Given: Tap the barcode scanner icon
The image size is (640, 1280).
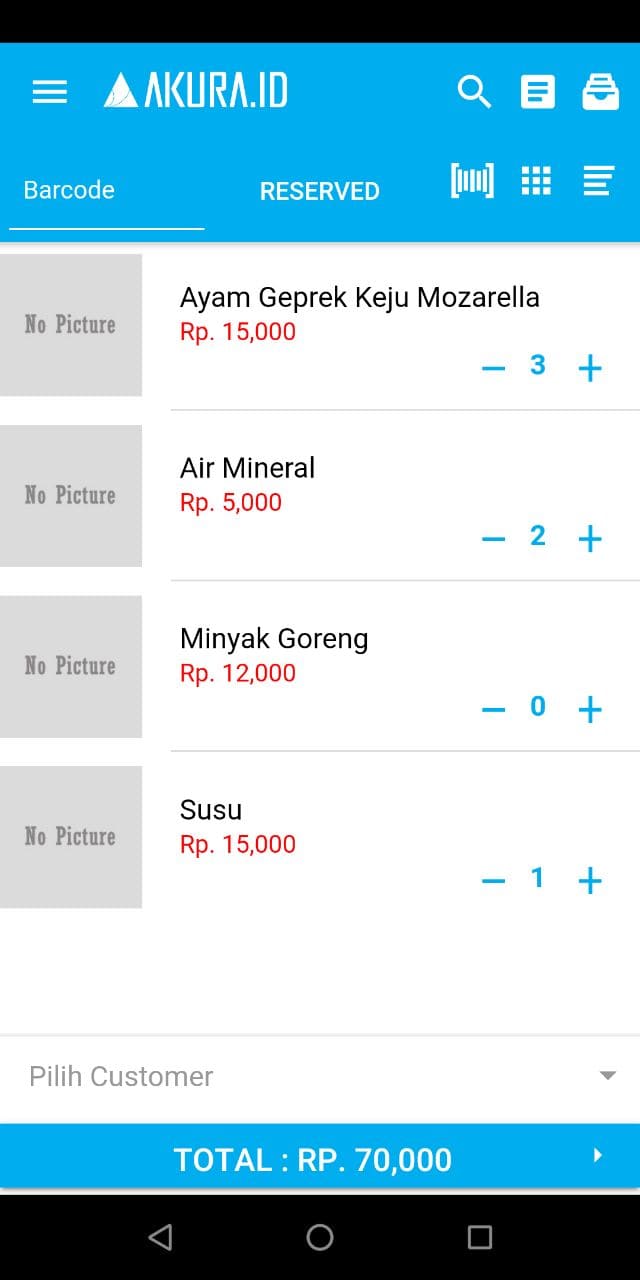Looking at the screenshot, I should coord(472,181).
